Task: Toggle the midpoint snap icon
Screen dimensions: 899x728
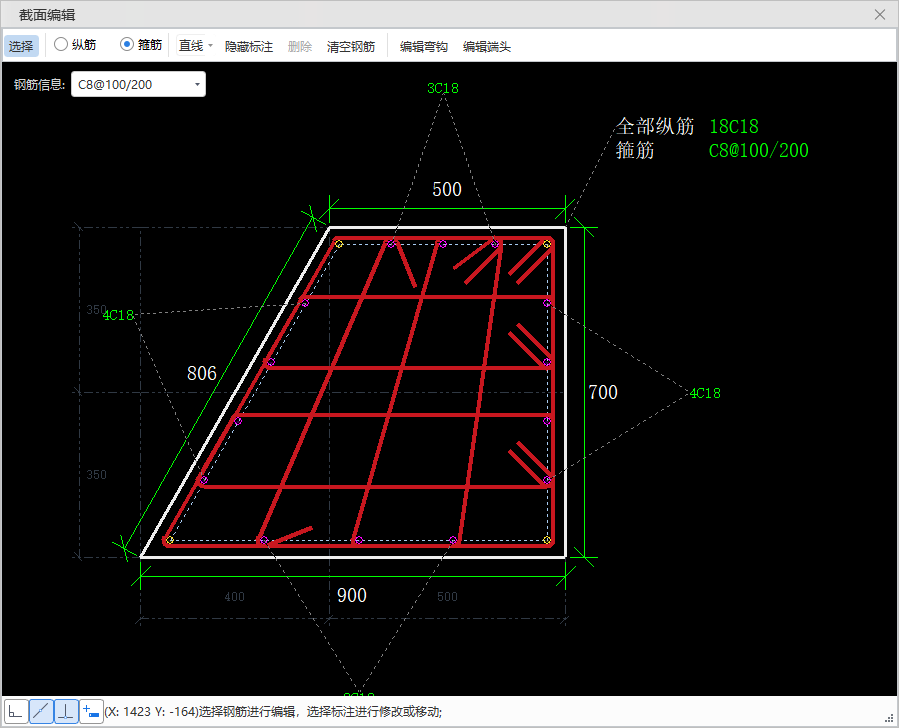Action: [41, 711]
